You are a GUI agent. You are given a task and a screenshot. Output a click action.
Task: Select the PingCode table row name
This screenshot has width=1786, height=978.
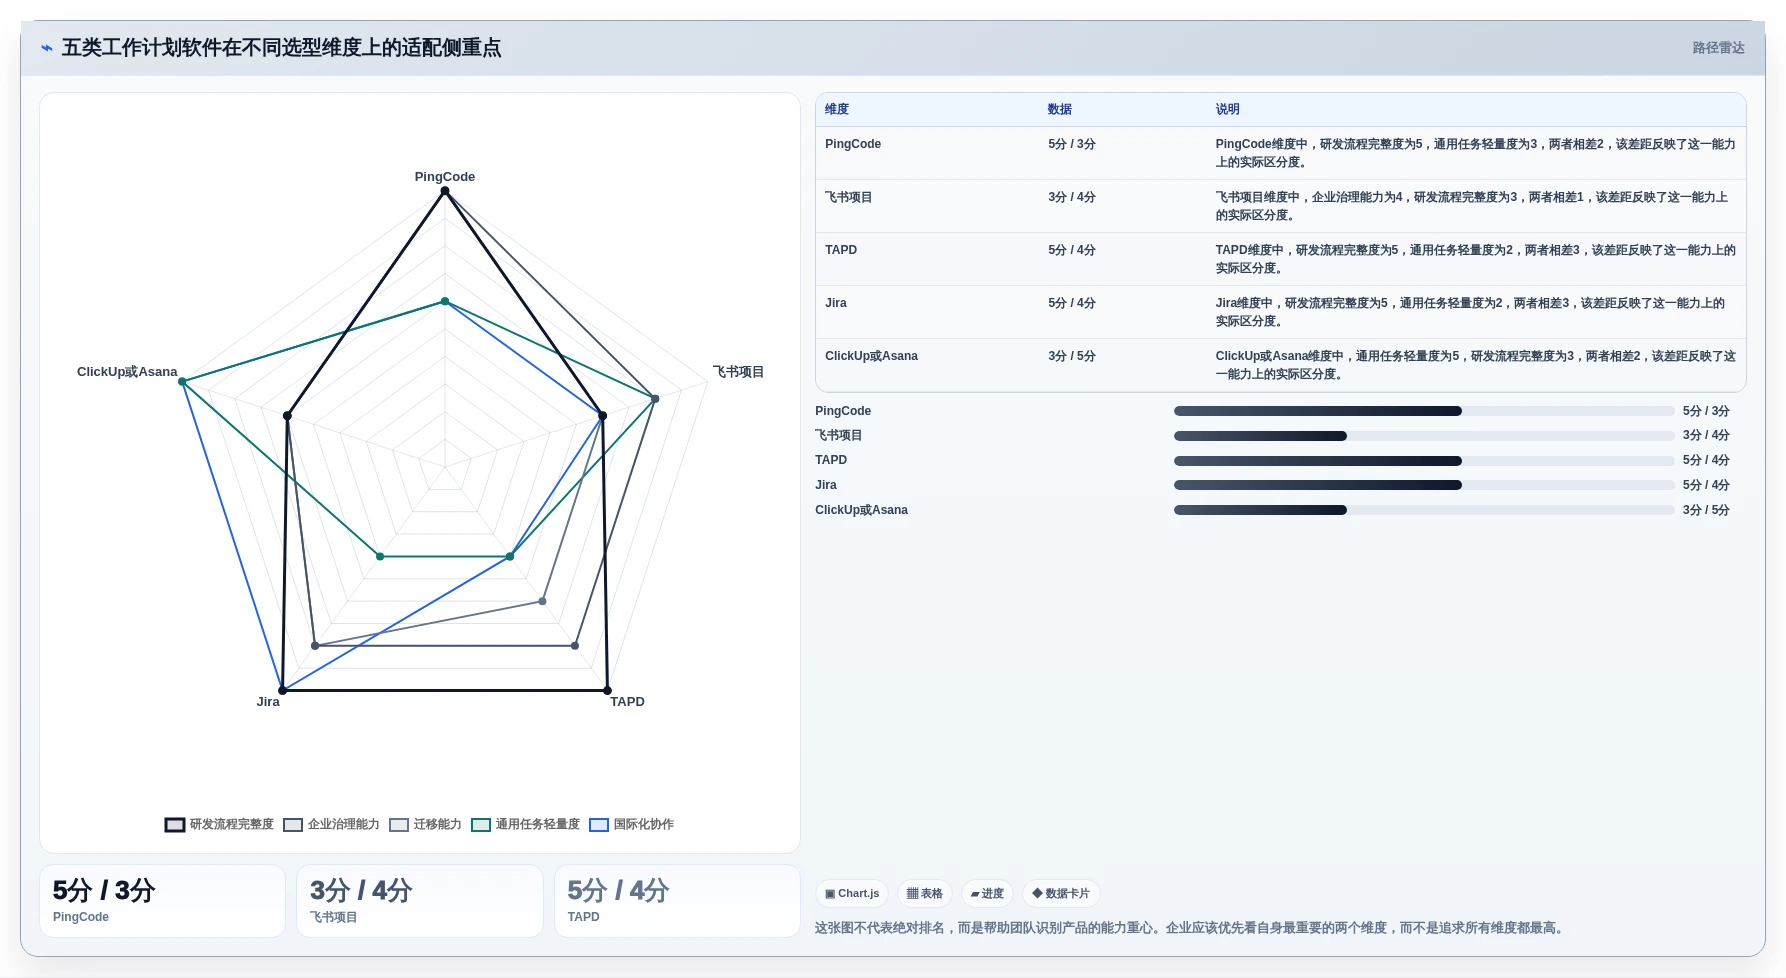coord(853,144)
